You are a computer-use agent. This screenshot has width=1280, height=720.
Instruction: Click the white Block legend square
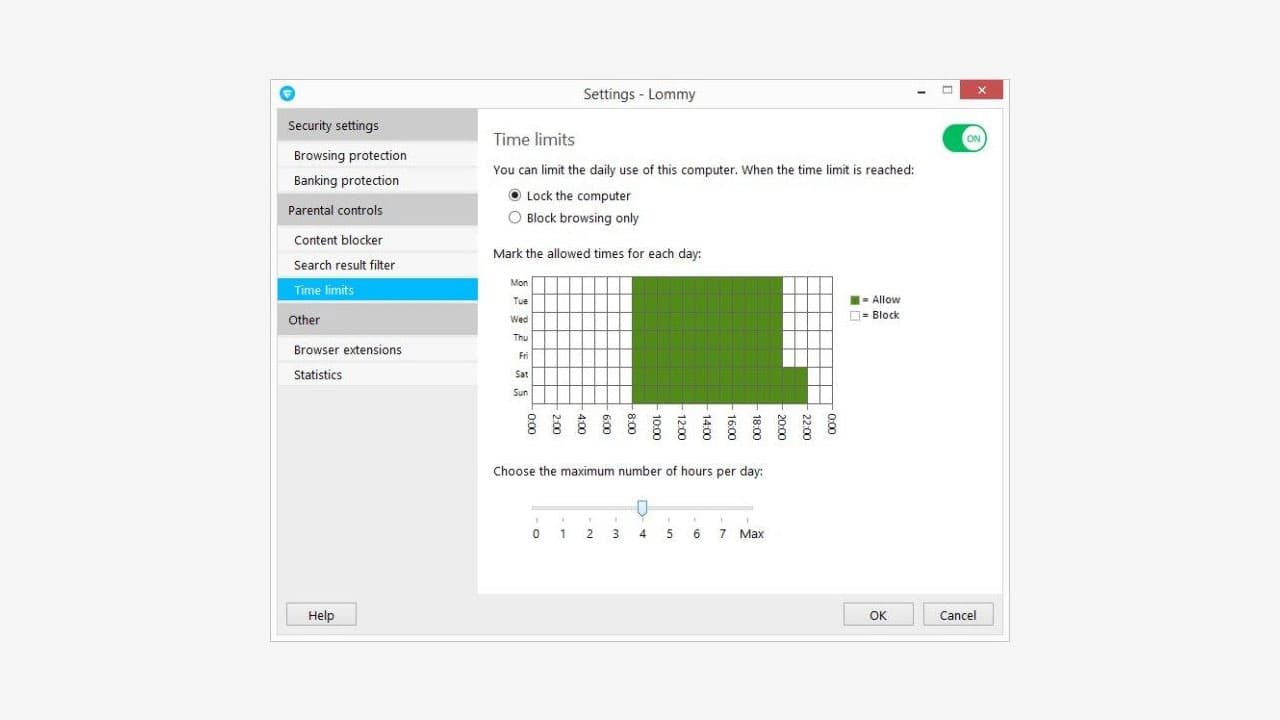coord(855,315)
